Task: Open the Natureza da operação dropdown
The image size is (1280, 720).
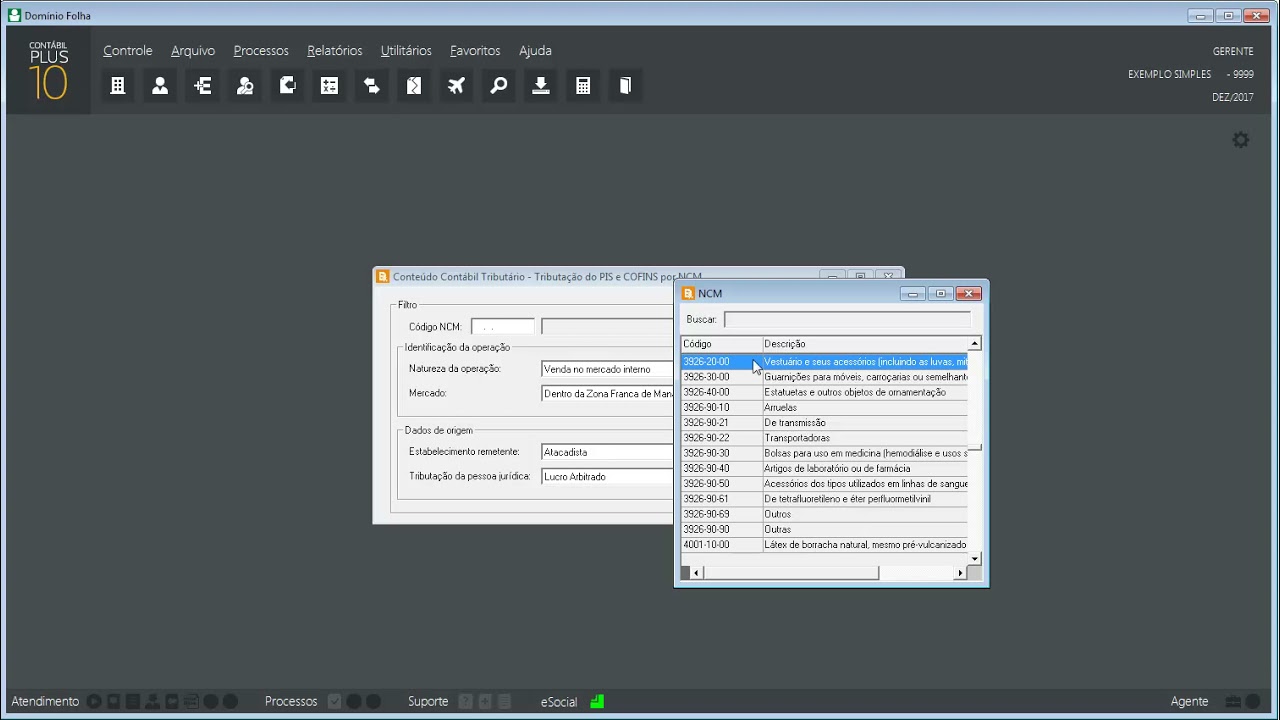Action: coord(608,369)
